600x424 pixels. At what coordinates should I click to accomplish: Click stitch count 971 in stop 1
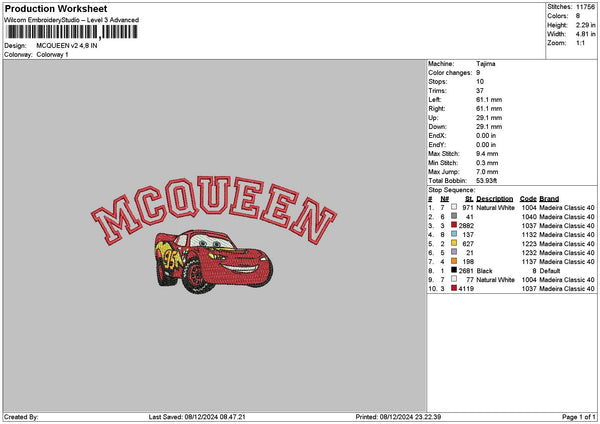[x=468, y=208]
